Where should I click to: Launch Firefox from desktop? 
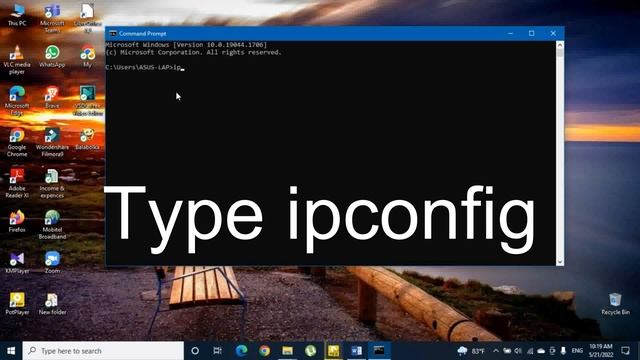(17, 221)
